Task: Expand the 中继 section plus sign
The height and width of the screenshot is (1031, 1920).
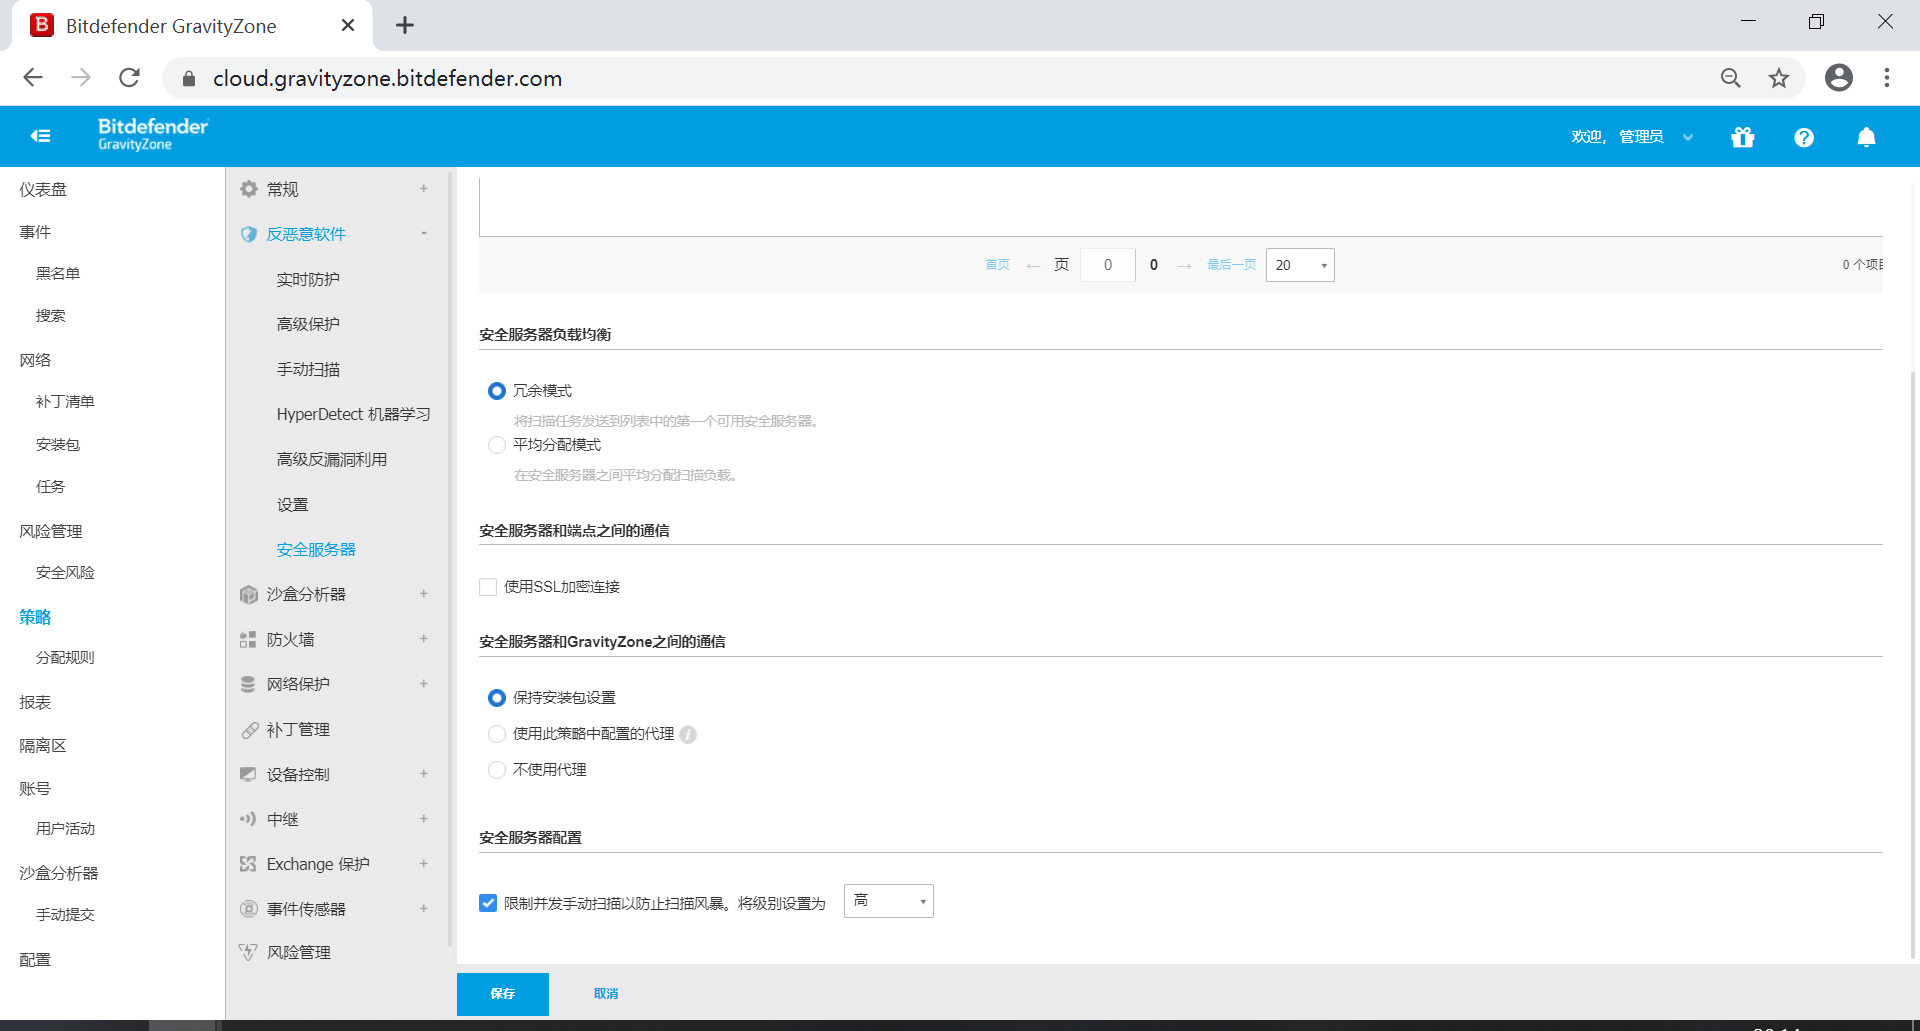Action: pyautogui.click(x=424, y=819)
